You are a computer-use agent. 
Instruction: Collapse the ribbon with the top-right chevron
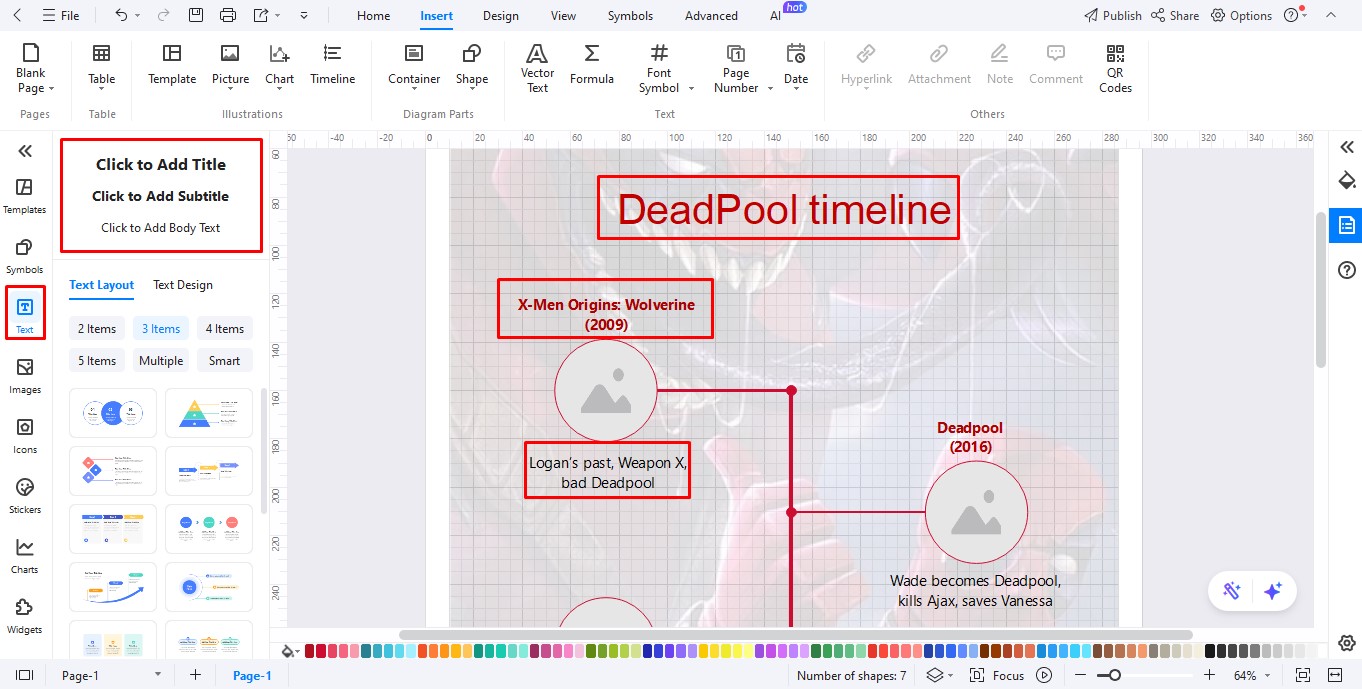click(x=1330, y=15)
